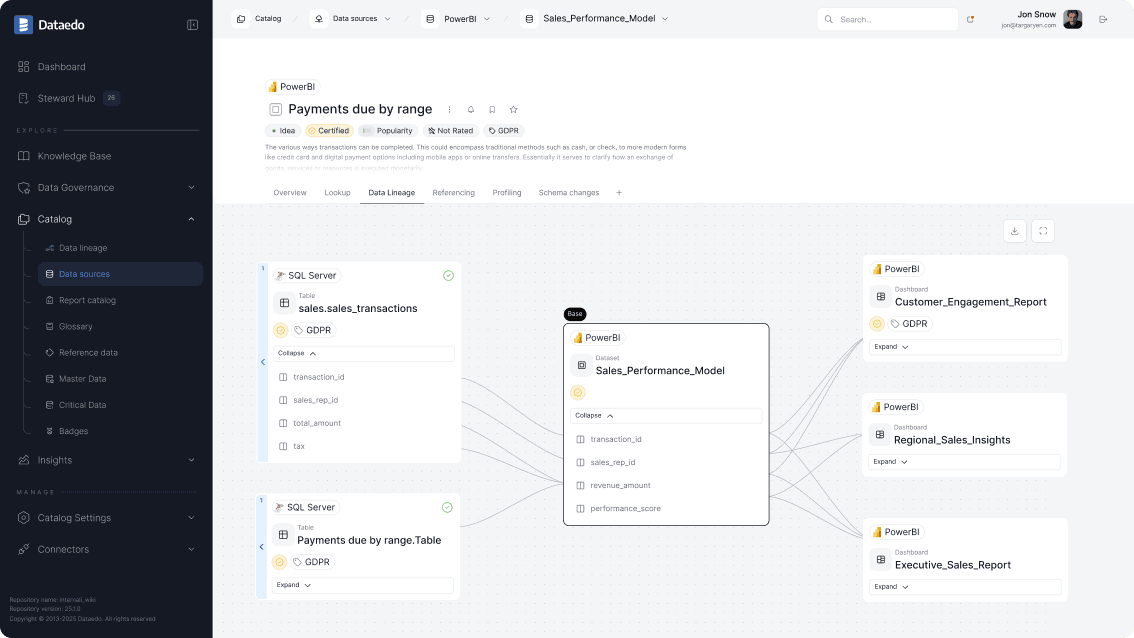Click the verified checkmark on SQL Server node

coord(448,275)
